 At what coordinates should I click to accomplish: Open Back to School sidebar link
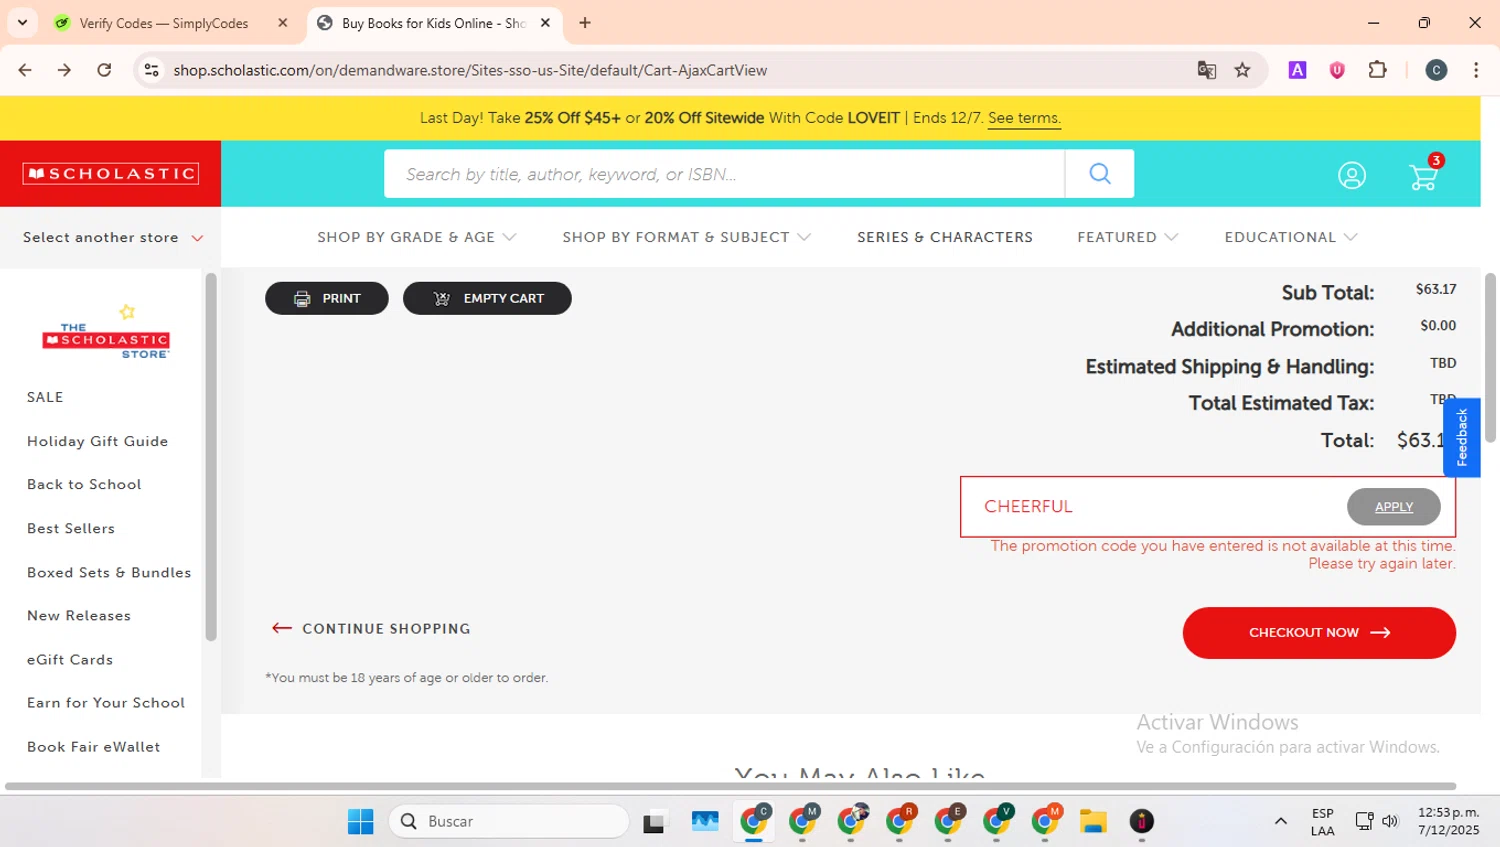click(84, 484)
